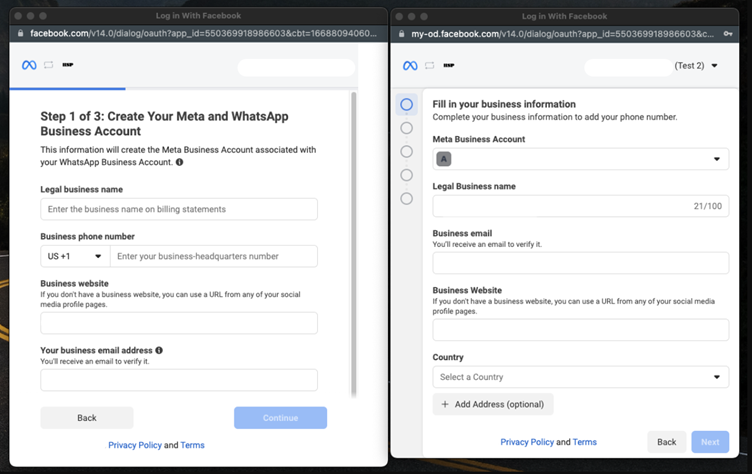752x474 pixels.
Task: Click the key icon in right address bar
Action: tap(728, 34)
